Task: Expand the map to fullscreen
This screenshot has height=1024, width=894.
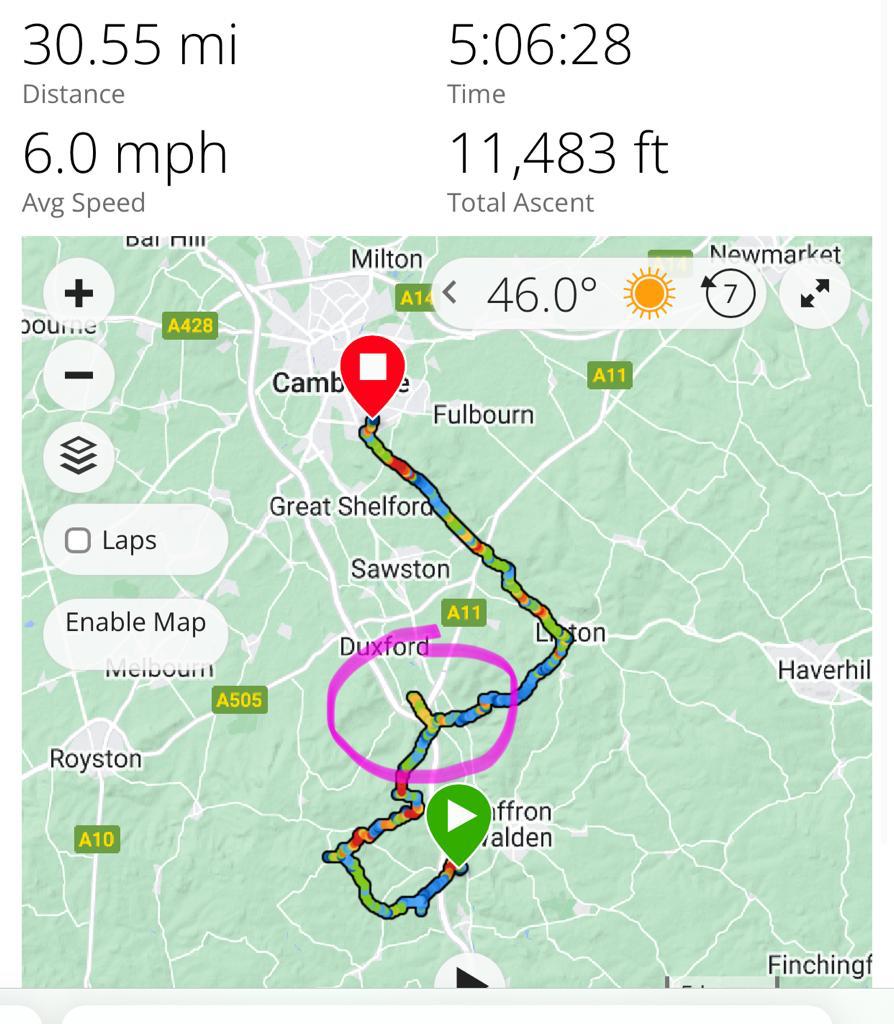Action: [815, 293]
